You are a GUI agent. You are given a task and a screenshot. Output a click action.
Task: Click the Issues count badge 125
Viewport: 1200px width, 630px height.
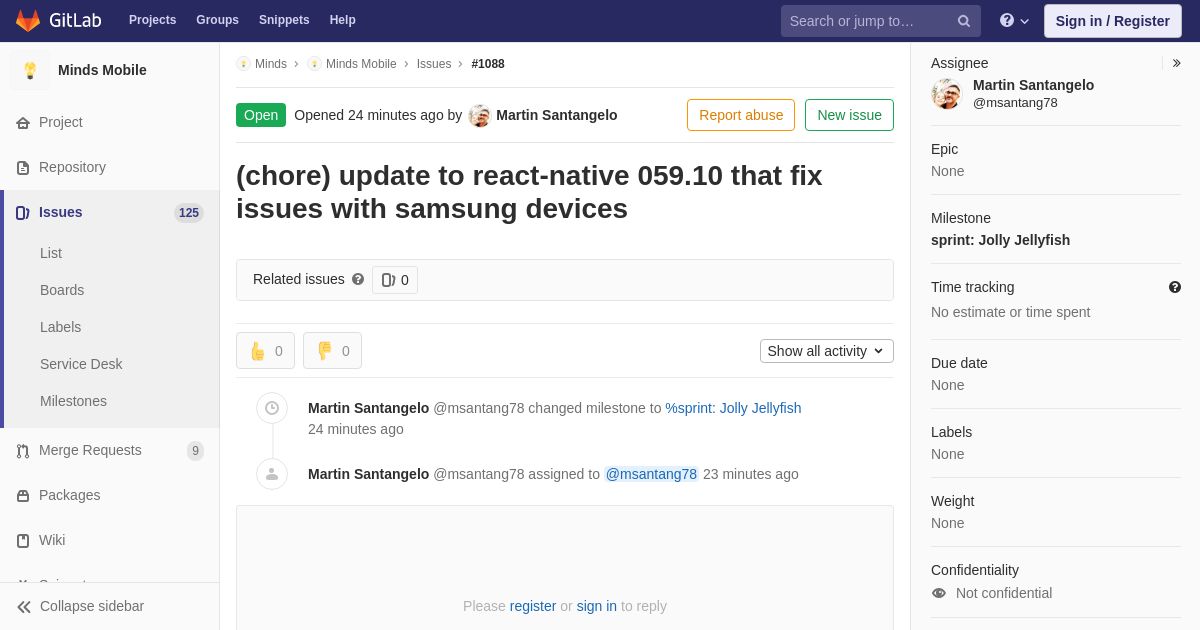pos(189,213)
